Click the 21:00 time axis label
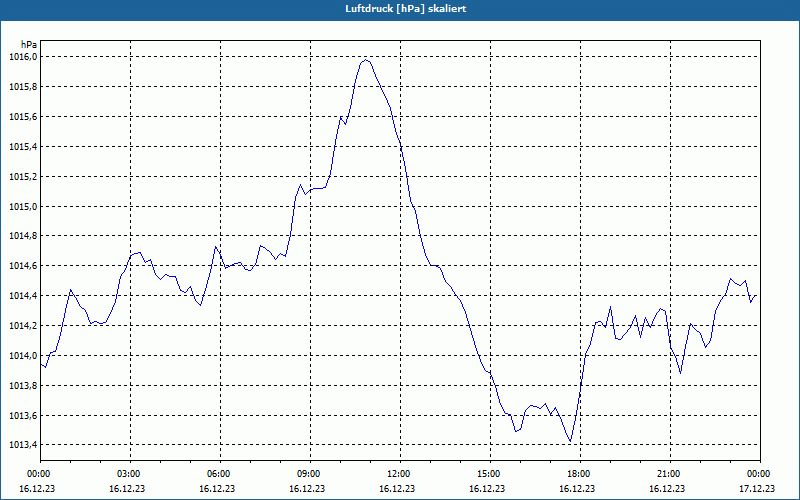The image size is (800, 500). [x=670, y=474]
